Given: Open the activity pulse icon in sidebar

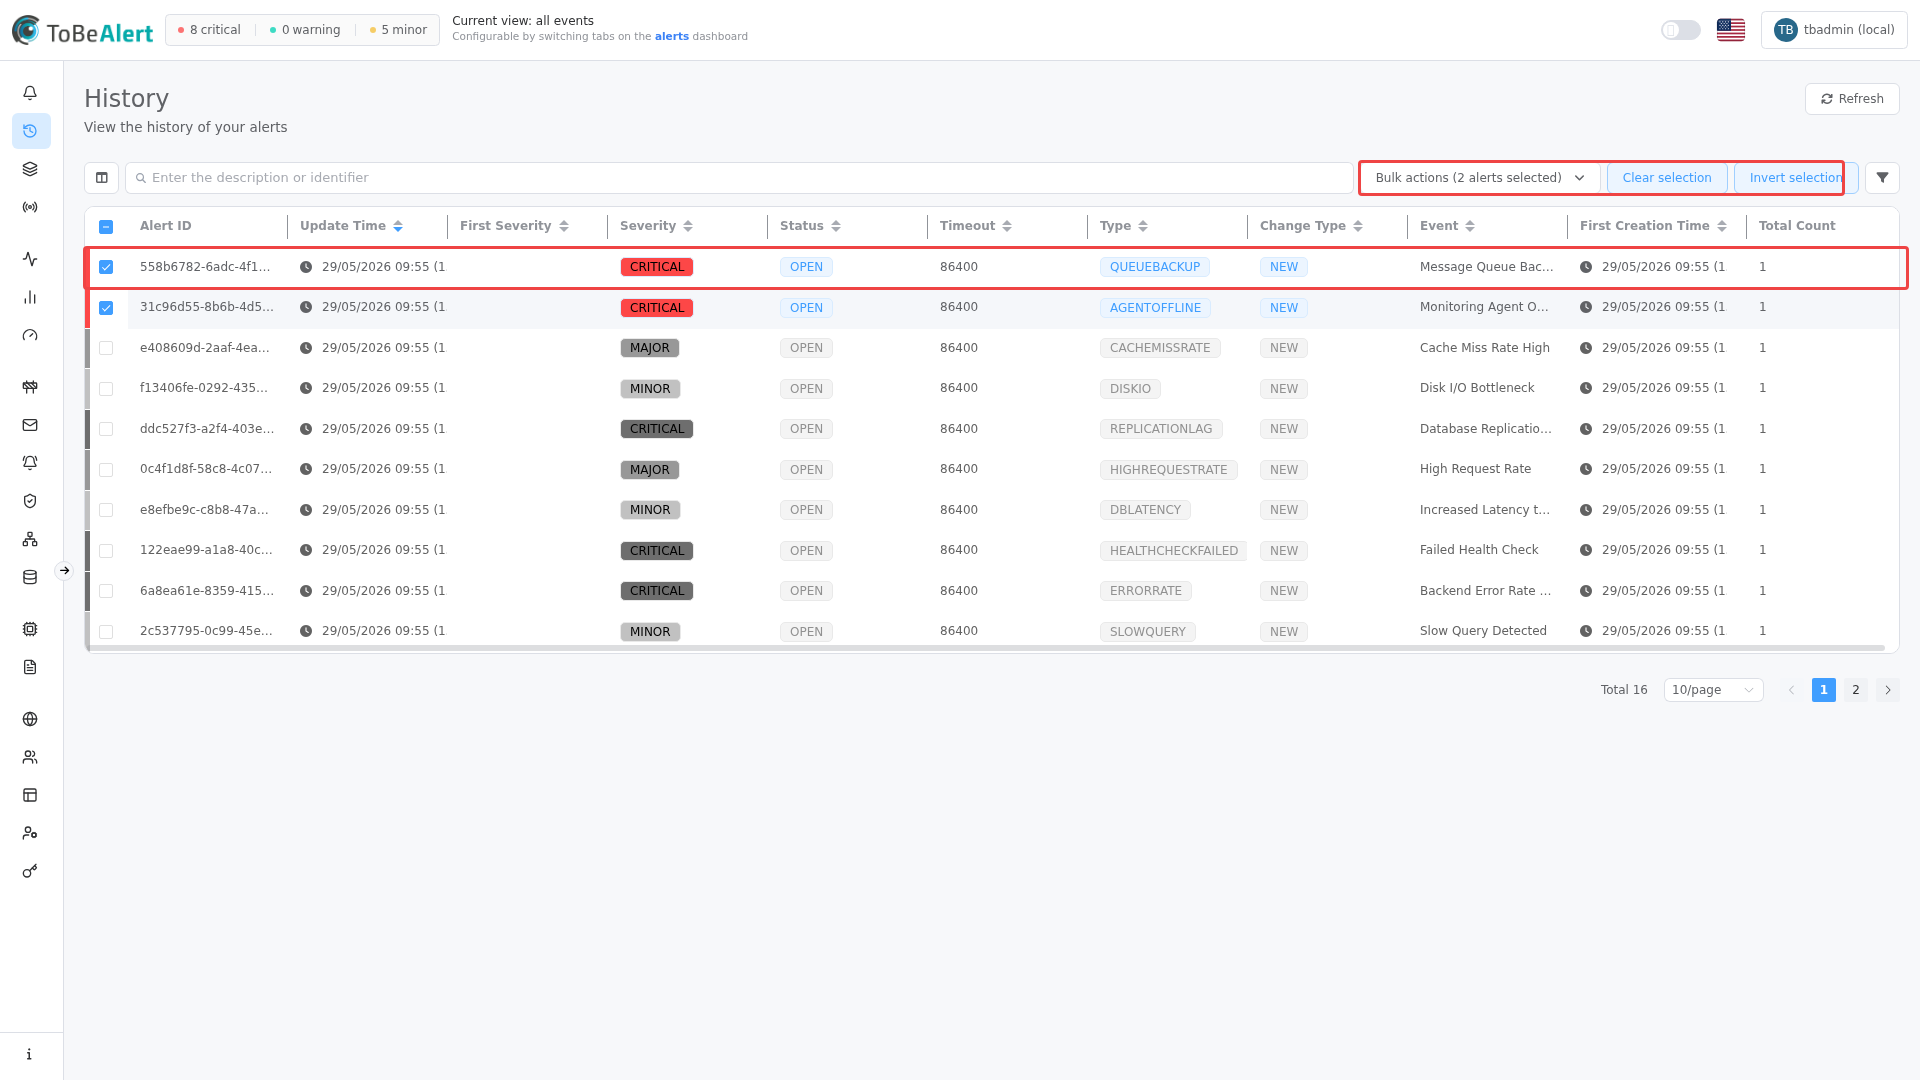Looking at the screenshot, I should pos(30,259).
